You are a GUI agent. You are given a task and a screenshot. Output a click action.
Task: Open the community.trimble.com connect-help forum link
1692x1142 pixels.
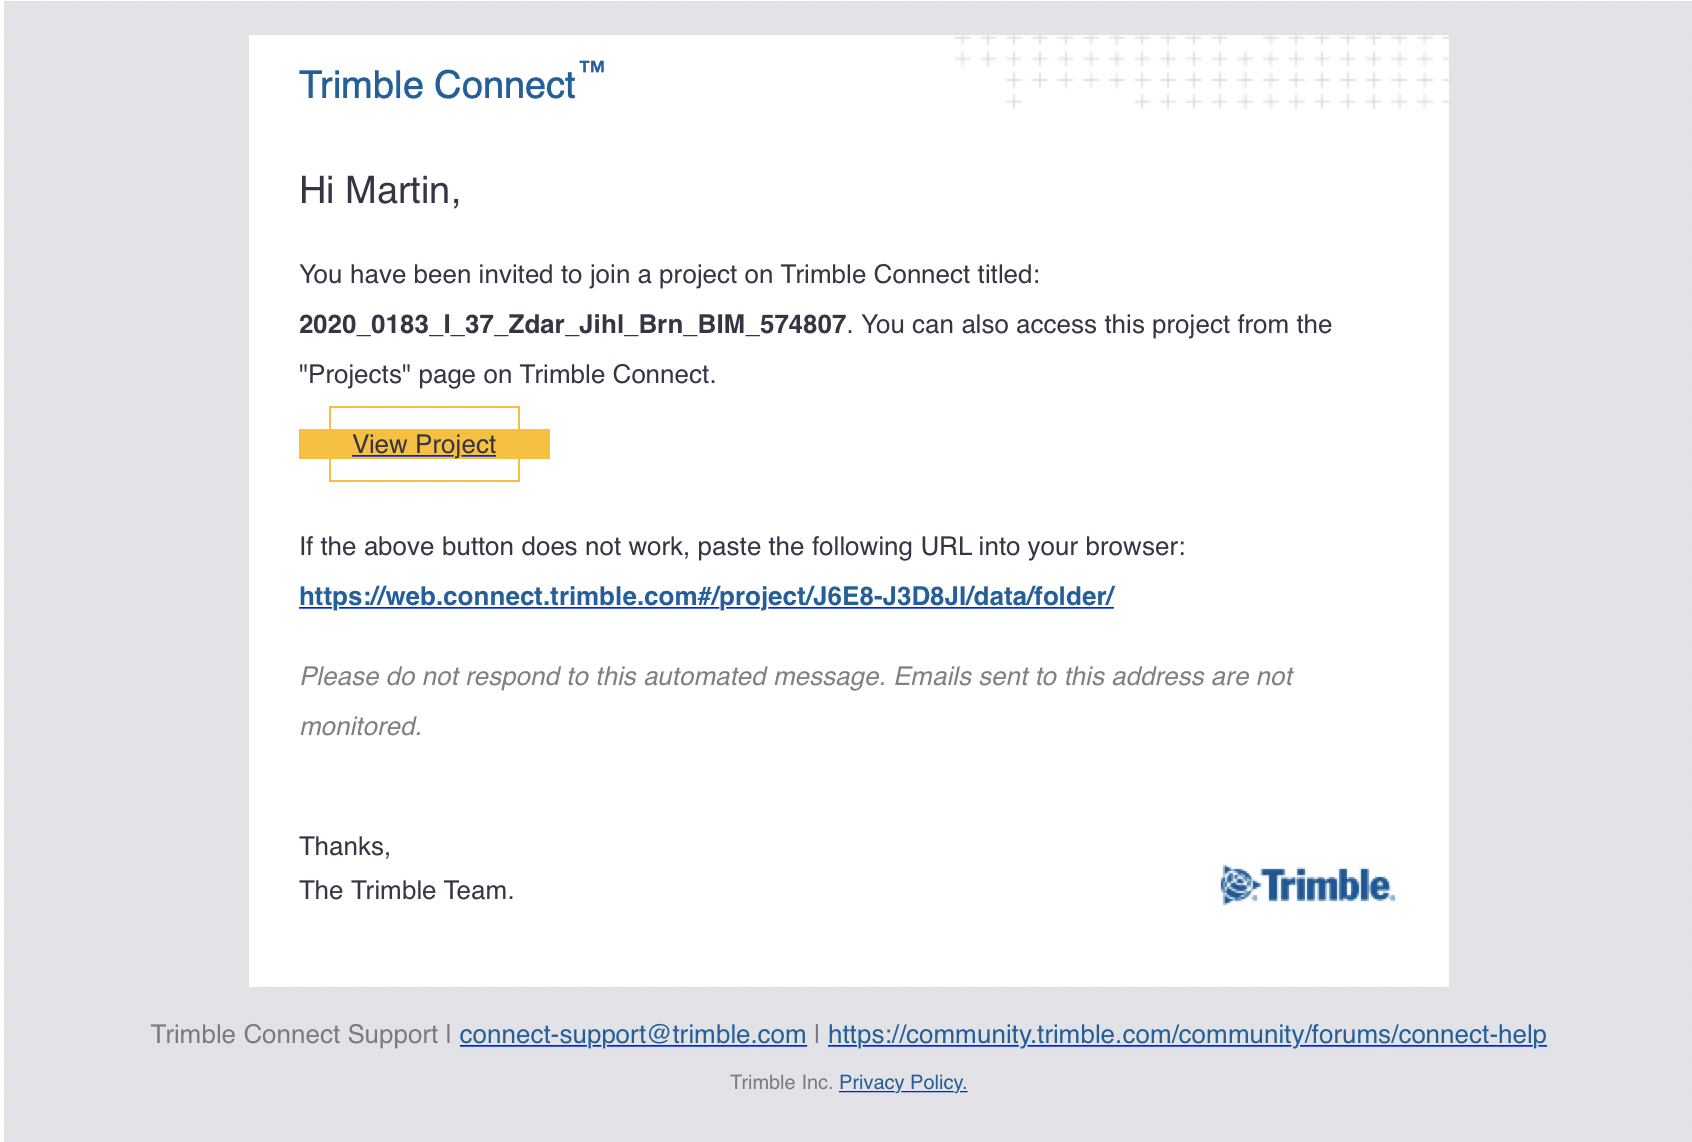(x=1187, y=1034)
